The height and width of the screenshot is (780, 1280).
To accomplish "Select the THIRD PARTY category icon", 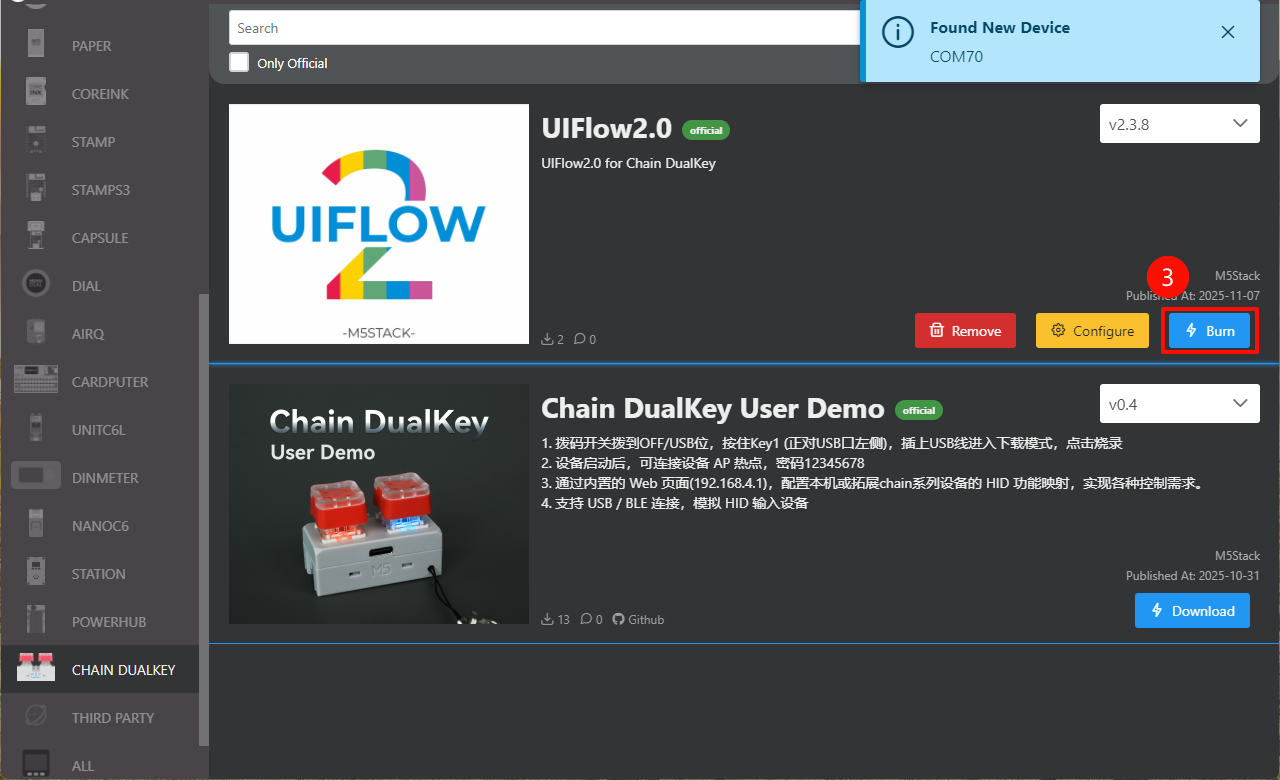I will point(37,717).
